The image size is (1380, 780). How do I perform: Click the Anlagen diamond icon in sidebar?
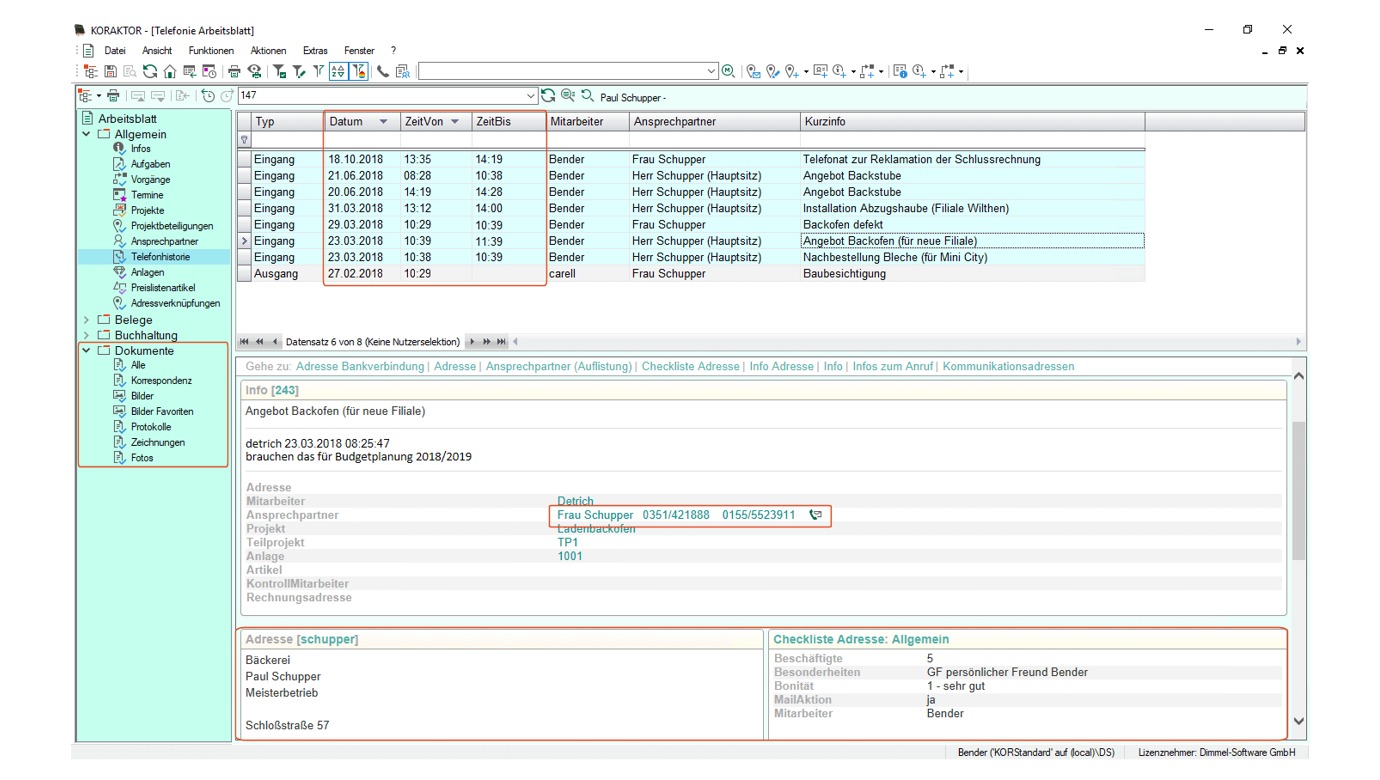120,272
